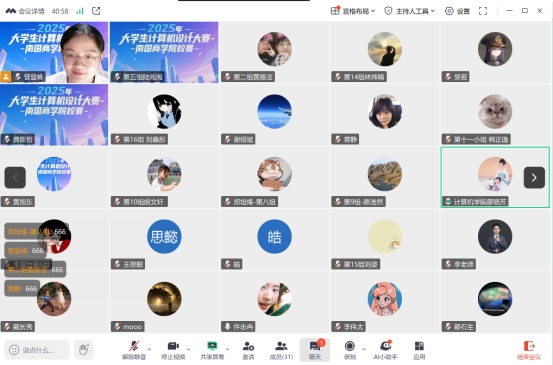The image size is (553, 365).
Task: Click the 结束会议 end meeting button
Action: point(529,350)
